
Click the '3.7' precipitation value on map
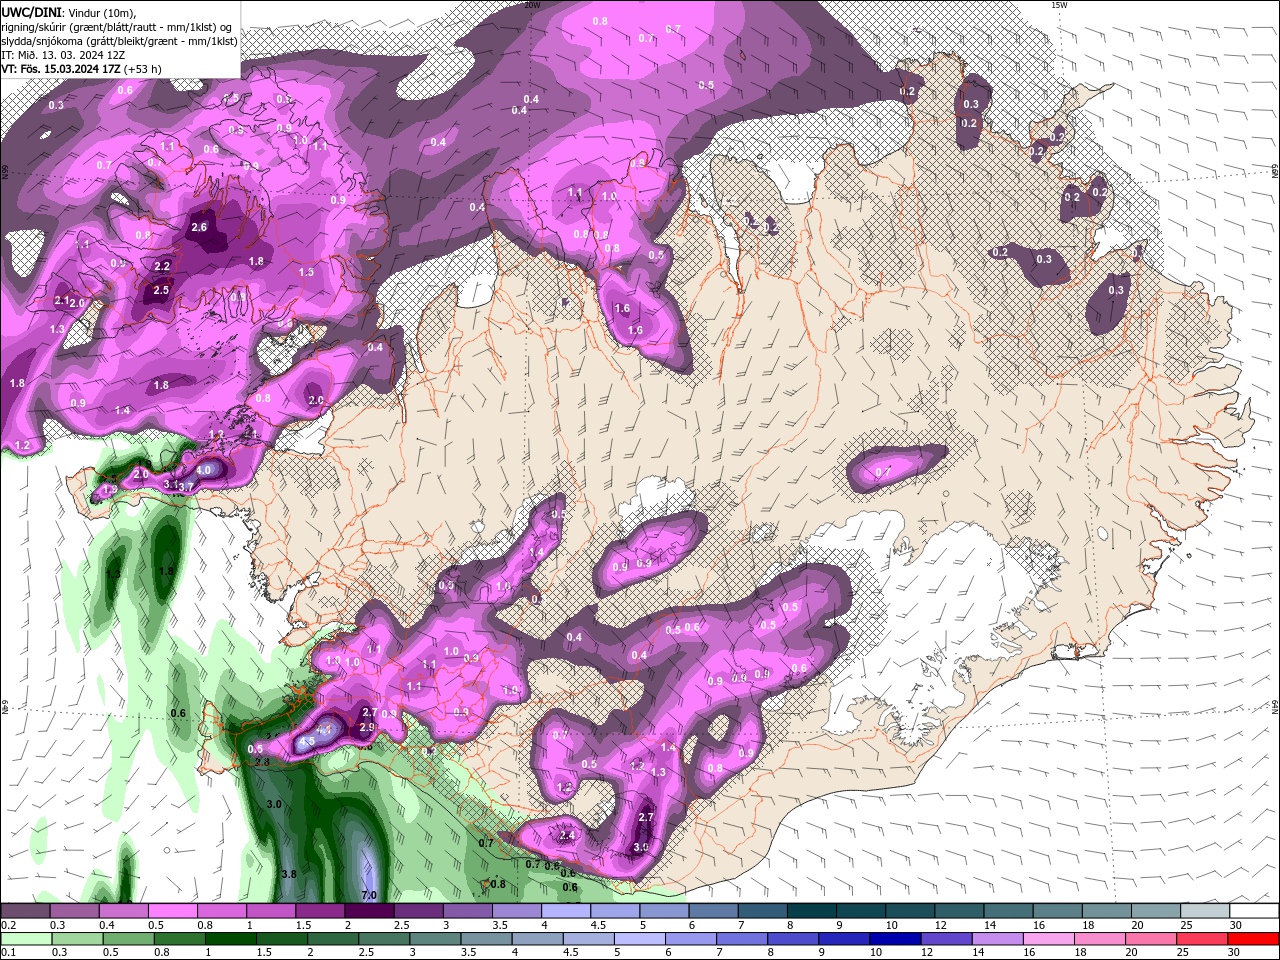click(186, 487)
